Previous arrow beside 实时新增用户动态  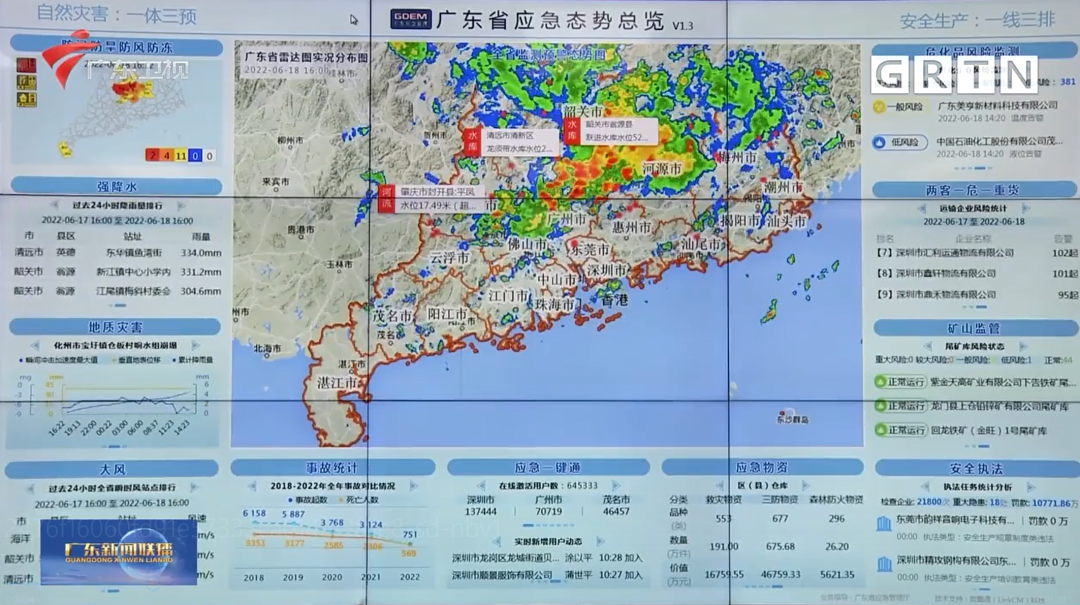[x=497, y=542]
